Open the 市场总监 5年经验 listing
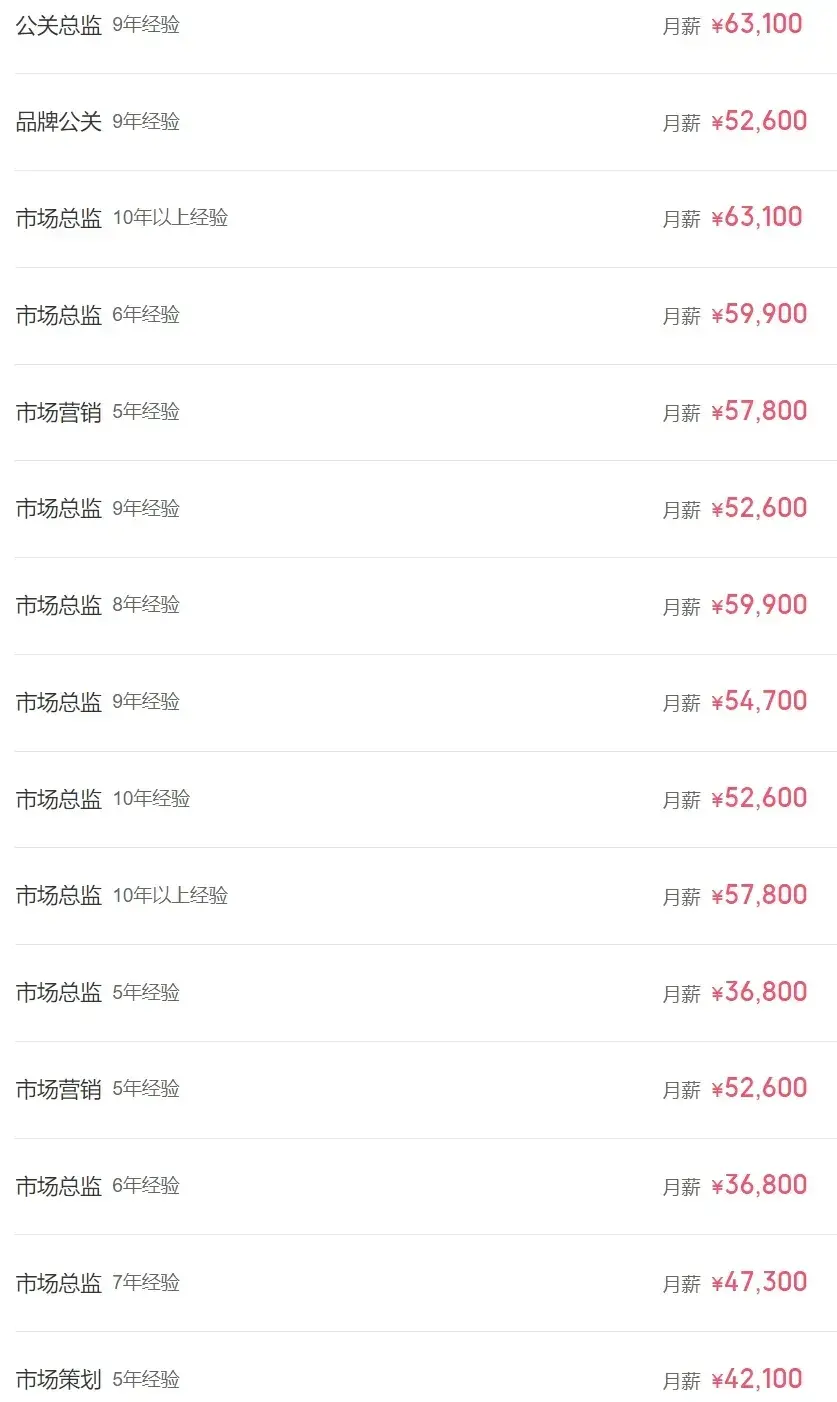Image resolution: width=837 pixels, height=1402 pixels. (x=59, y=993)
